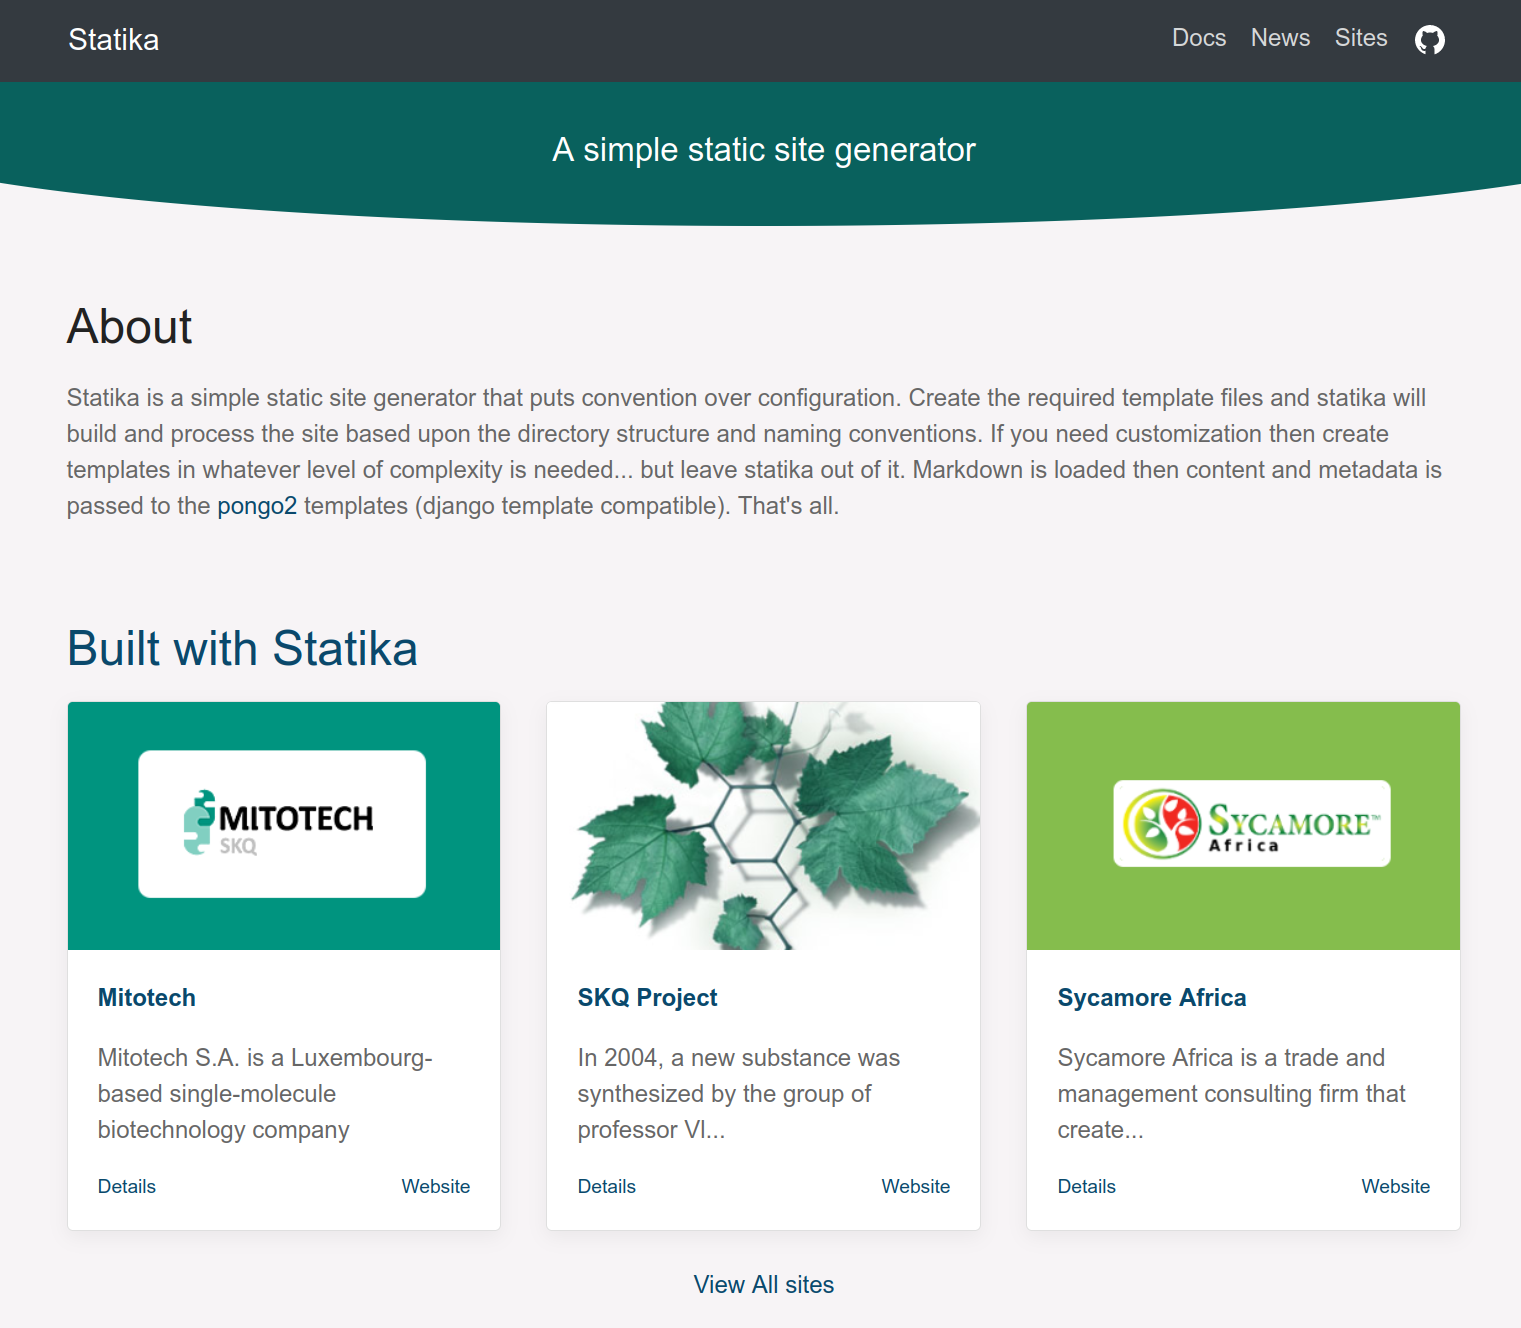
Task: Follow the pongo2 hyperlink
Action: point(257,506)
